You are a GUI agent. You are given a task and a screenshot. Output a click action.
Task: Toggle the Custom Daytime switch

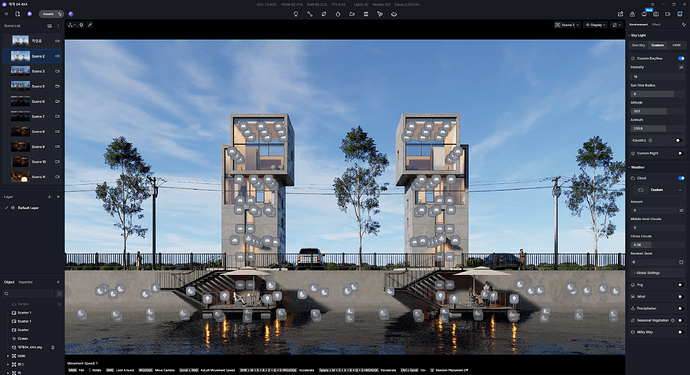[x=681, y=58]
